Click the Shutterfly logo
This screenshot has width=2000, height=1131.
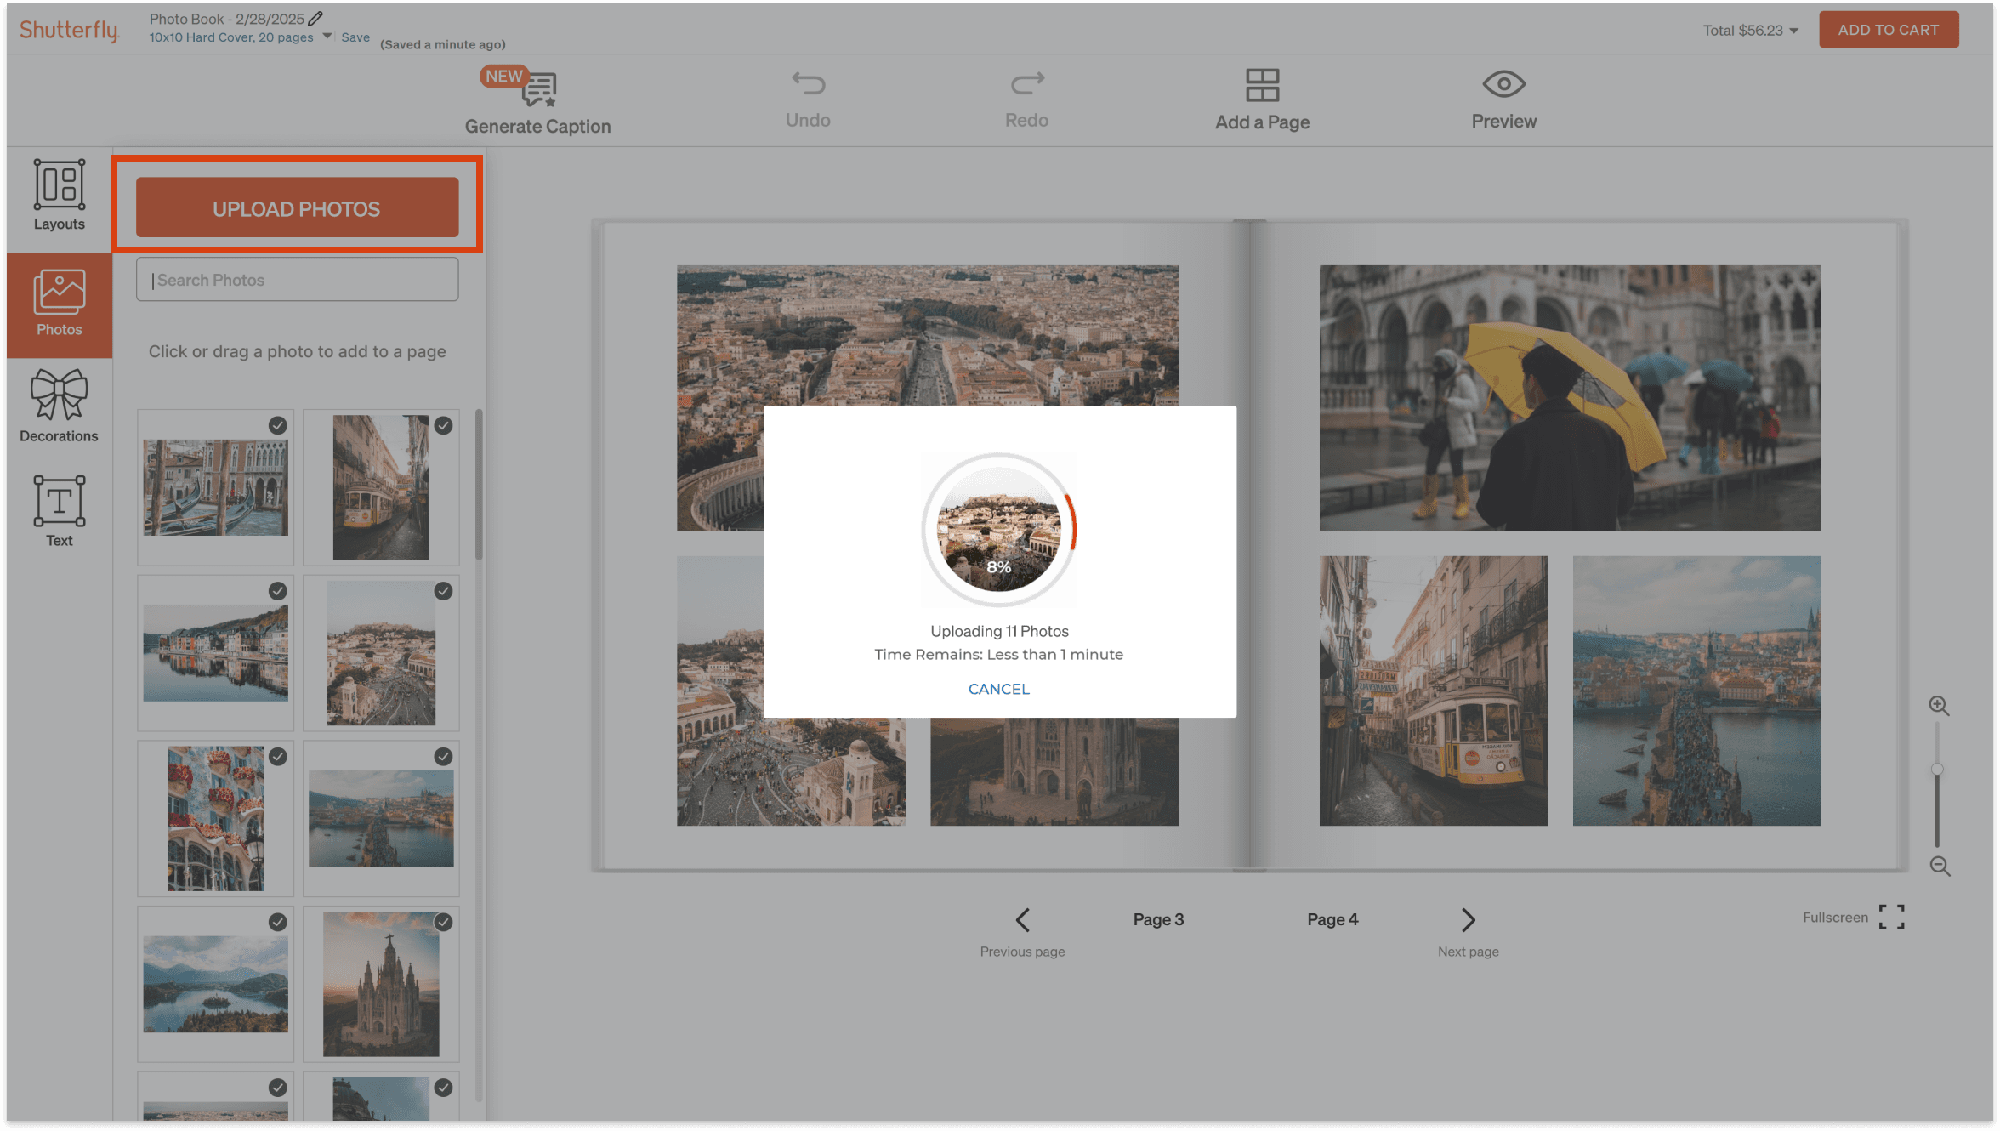click(68, 30)
